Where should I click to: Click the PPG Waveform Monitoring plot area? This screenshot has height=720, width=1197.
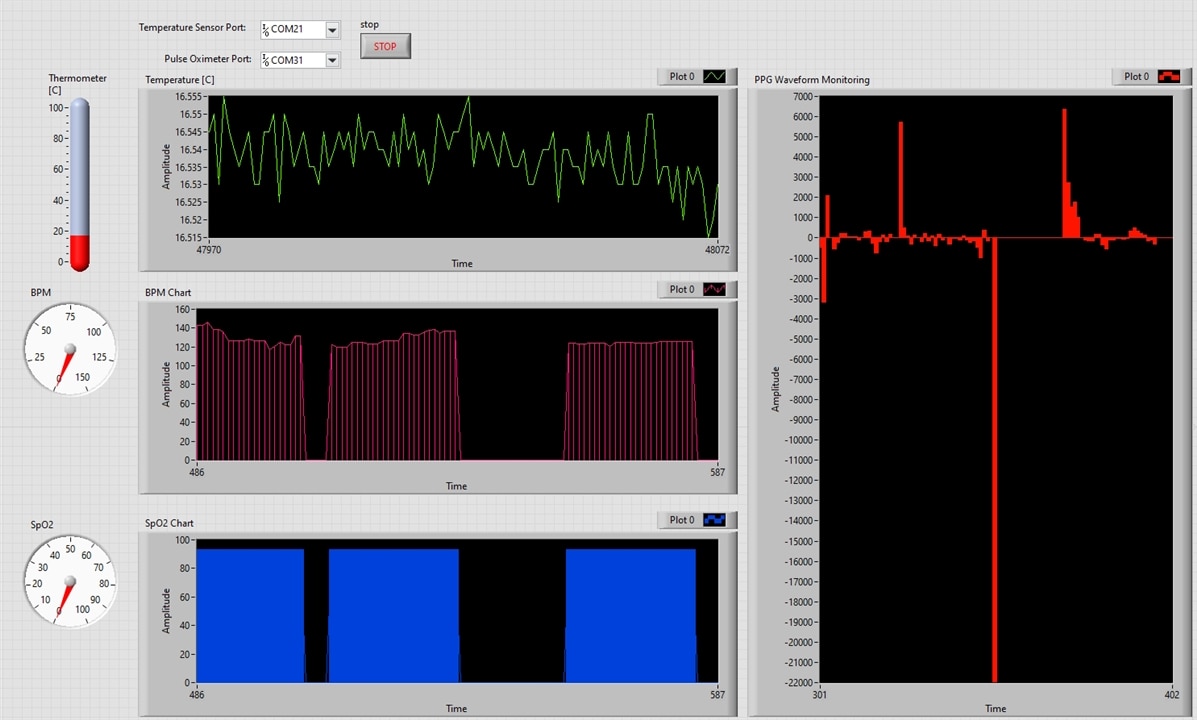[995, 389]
